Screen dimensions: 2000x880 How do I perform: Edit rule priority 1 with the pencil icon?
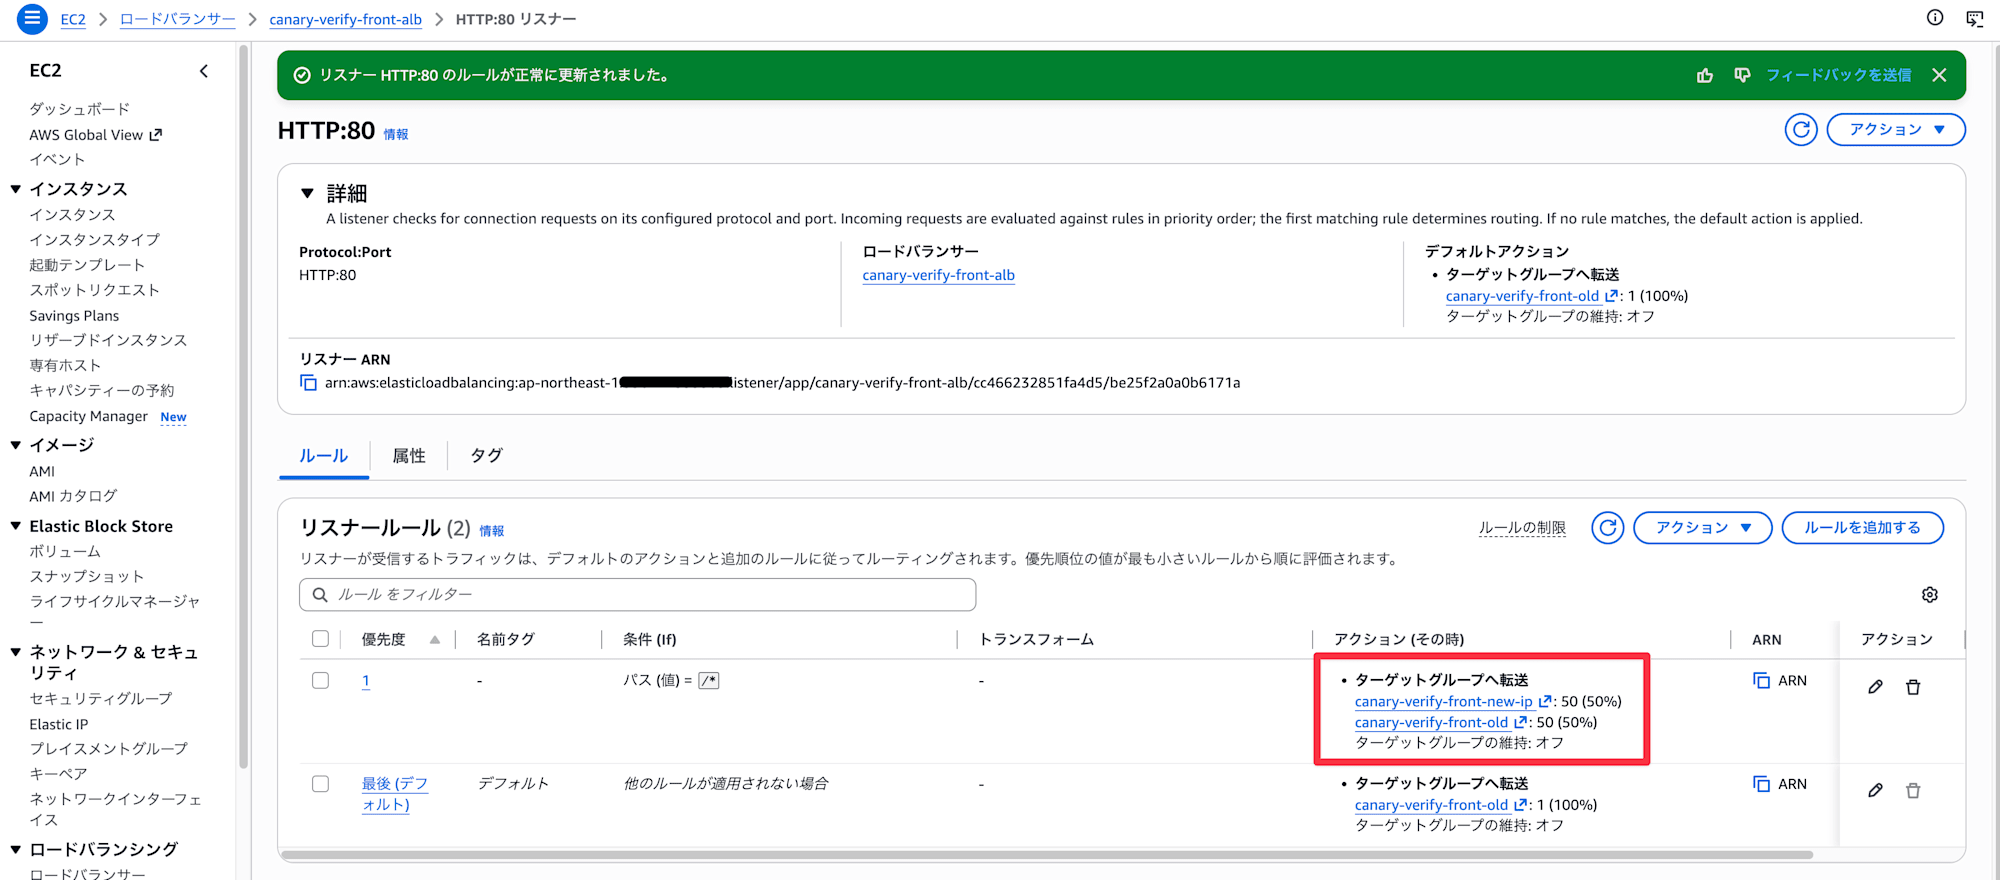1875,687
